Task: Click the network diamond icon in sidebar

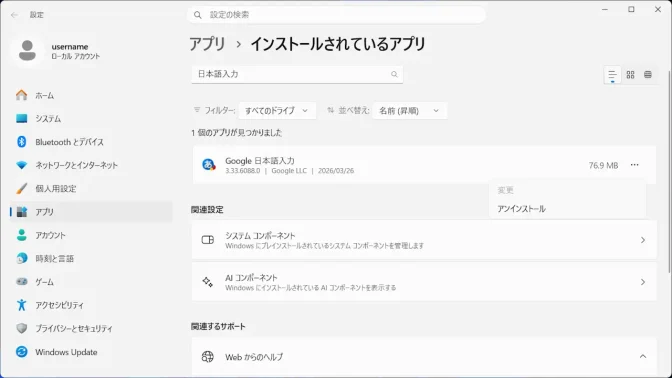Action: coord(21,165)
